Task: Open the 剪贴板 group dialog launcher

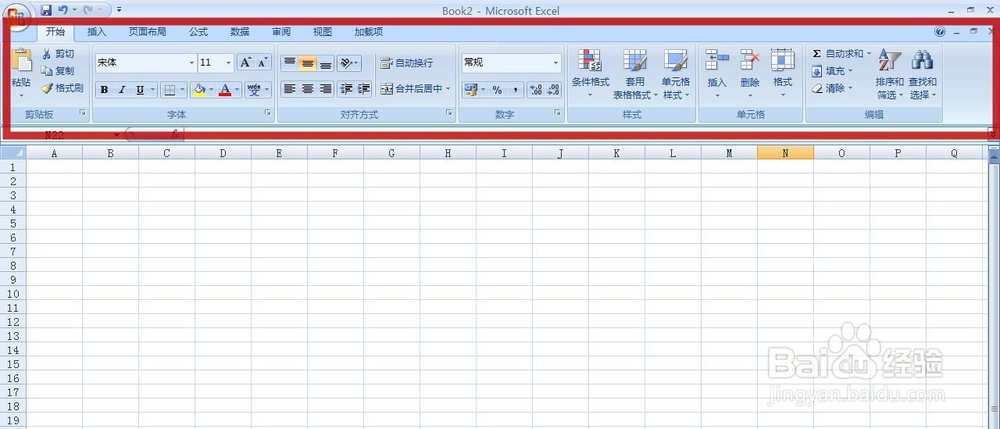Action: click(82, 113)
